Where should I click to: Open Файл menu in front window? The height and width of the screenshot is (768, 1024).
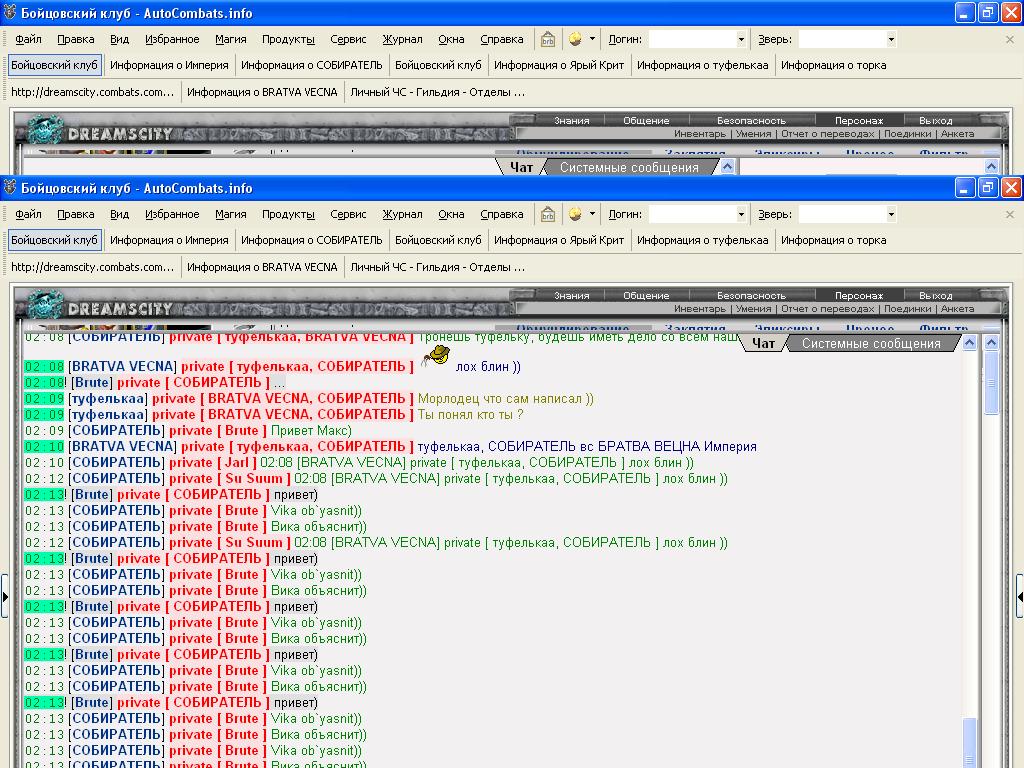point(28,214)
